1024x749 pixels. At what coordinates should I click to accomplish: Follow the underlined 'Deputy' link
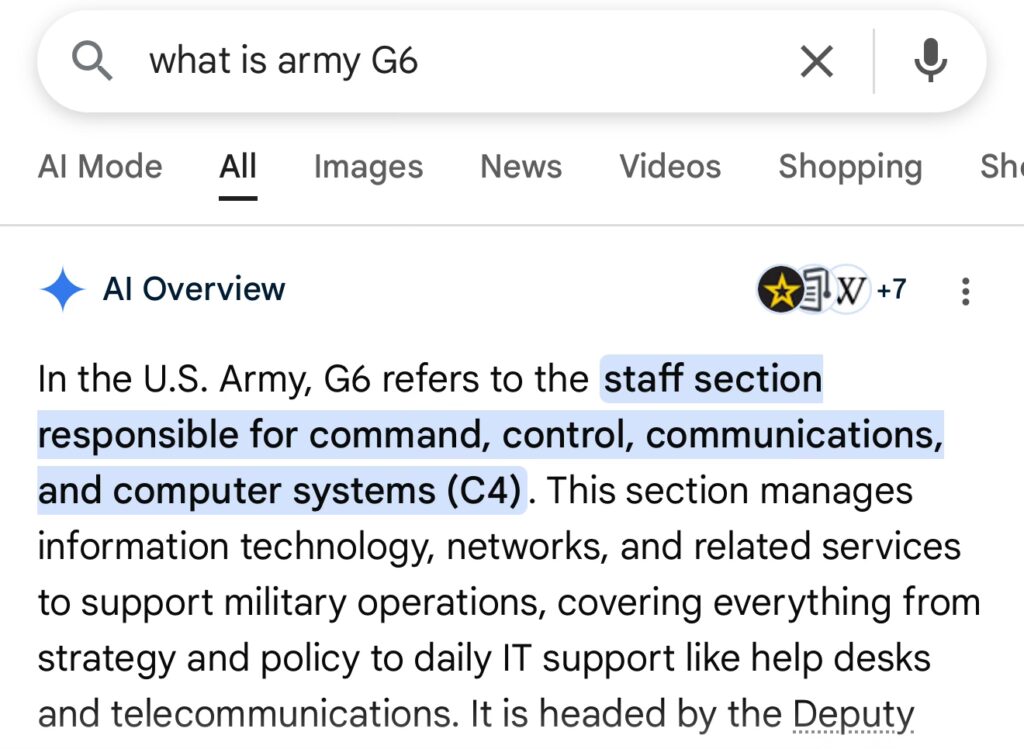coord(853,715)
